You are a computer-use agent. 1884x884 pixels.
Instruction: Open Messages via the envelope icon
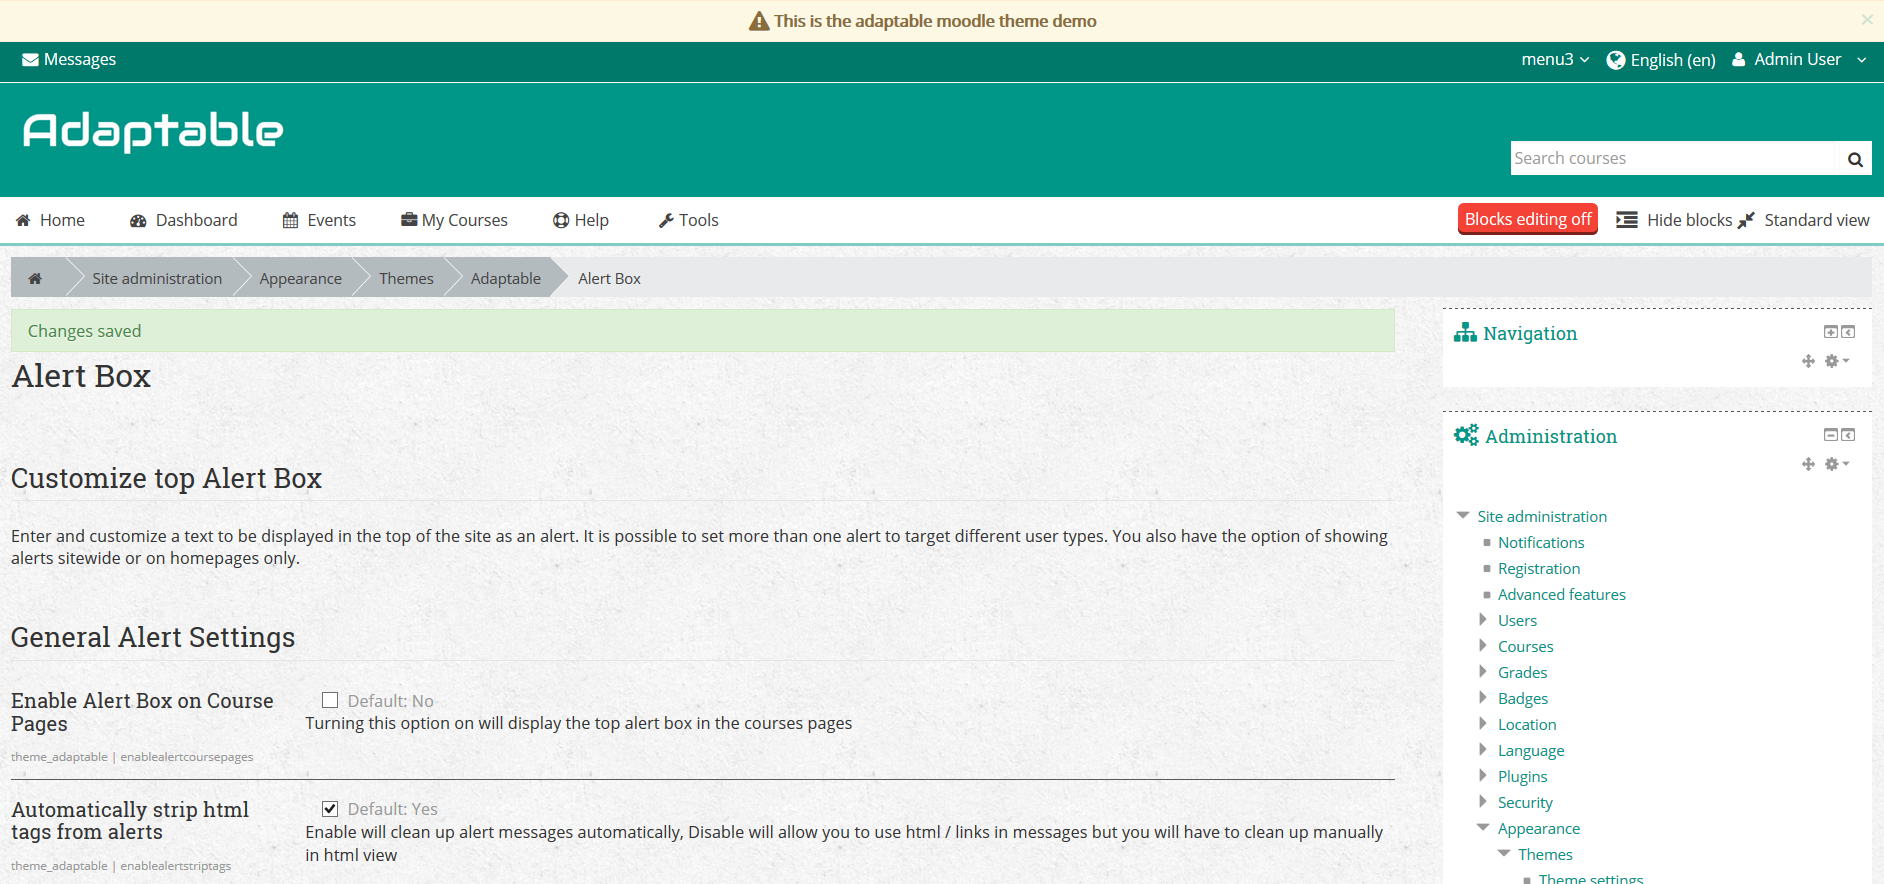[x=31, y=60]
